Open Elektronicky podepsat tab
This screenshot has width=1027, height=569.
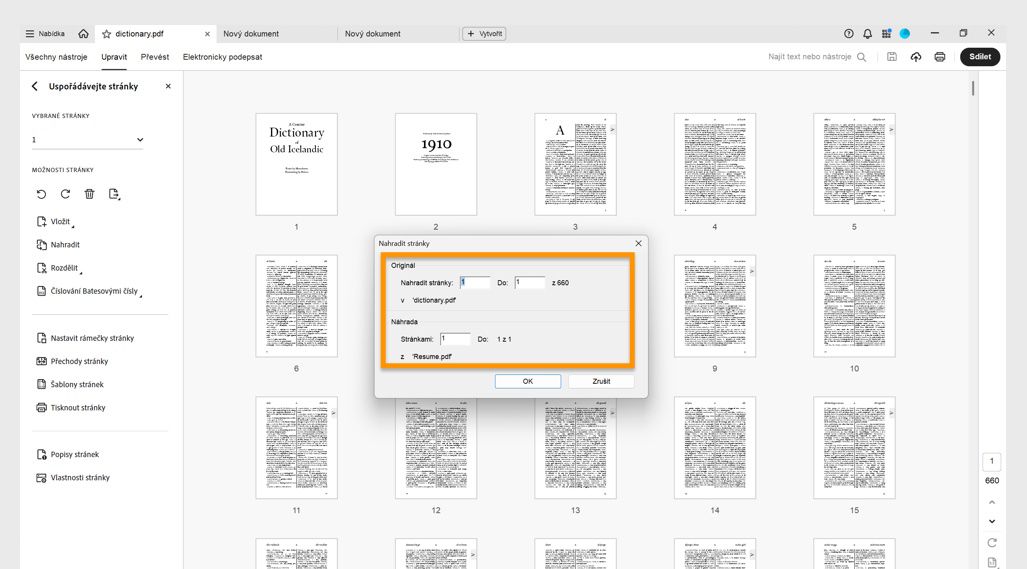[223, 57]
